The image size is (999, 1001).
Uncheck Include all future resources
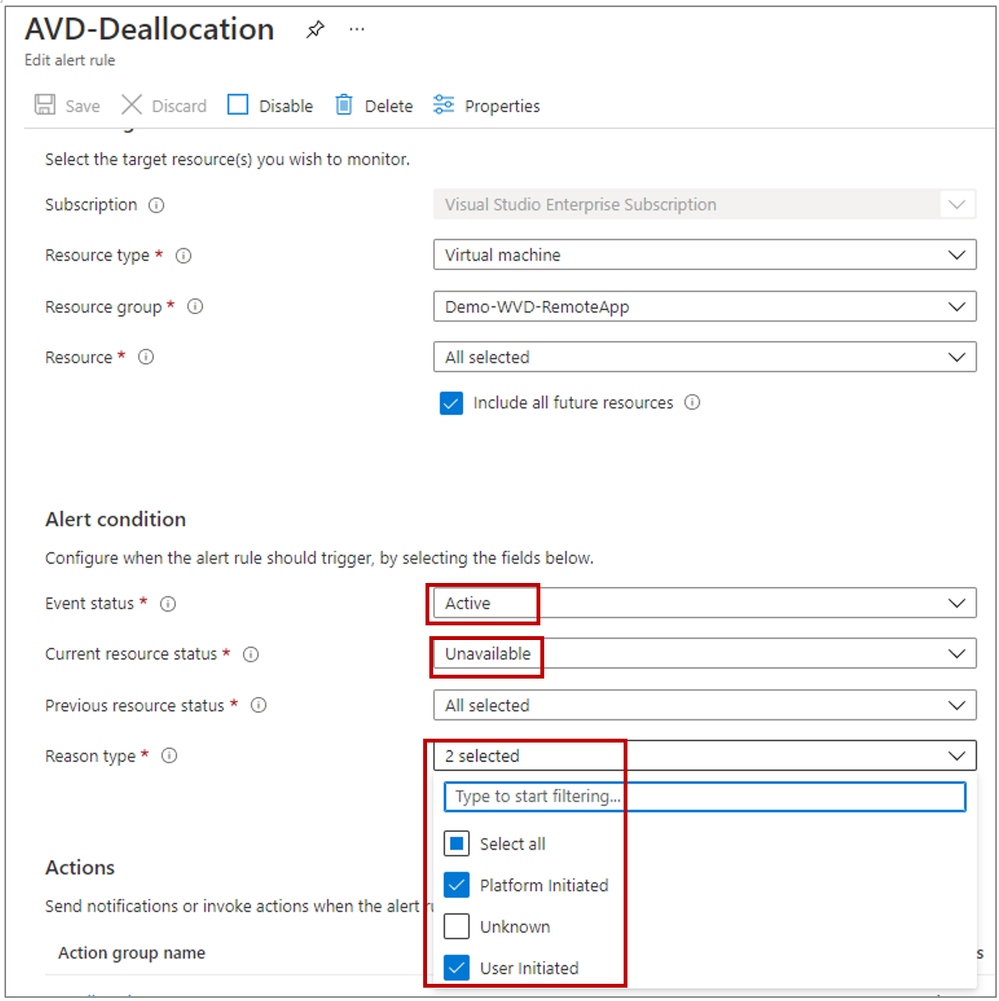[451, 403]
